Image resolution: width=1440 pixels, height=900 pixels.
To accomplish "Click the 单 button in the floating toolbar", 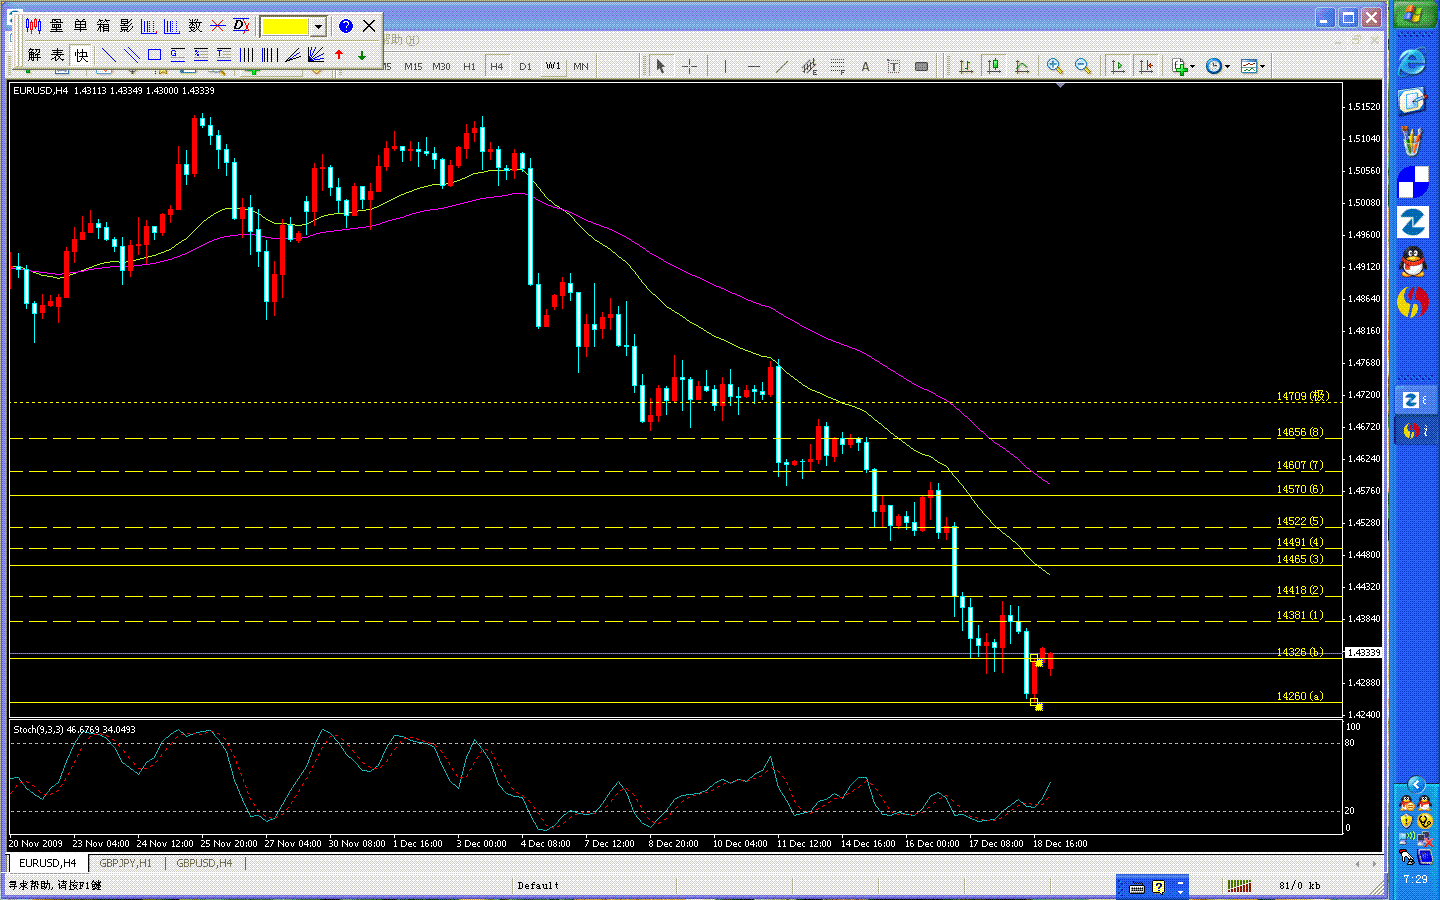I will (x=80, y=26).
